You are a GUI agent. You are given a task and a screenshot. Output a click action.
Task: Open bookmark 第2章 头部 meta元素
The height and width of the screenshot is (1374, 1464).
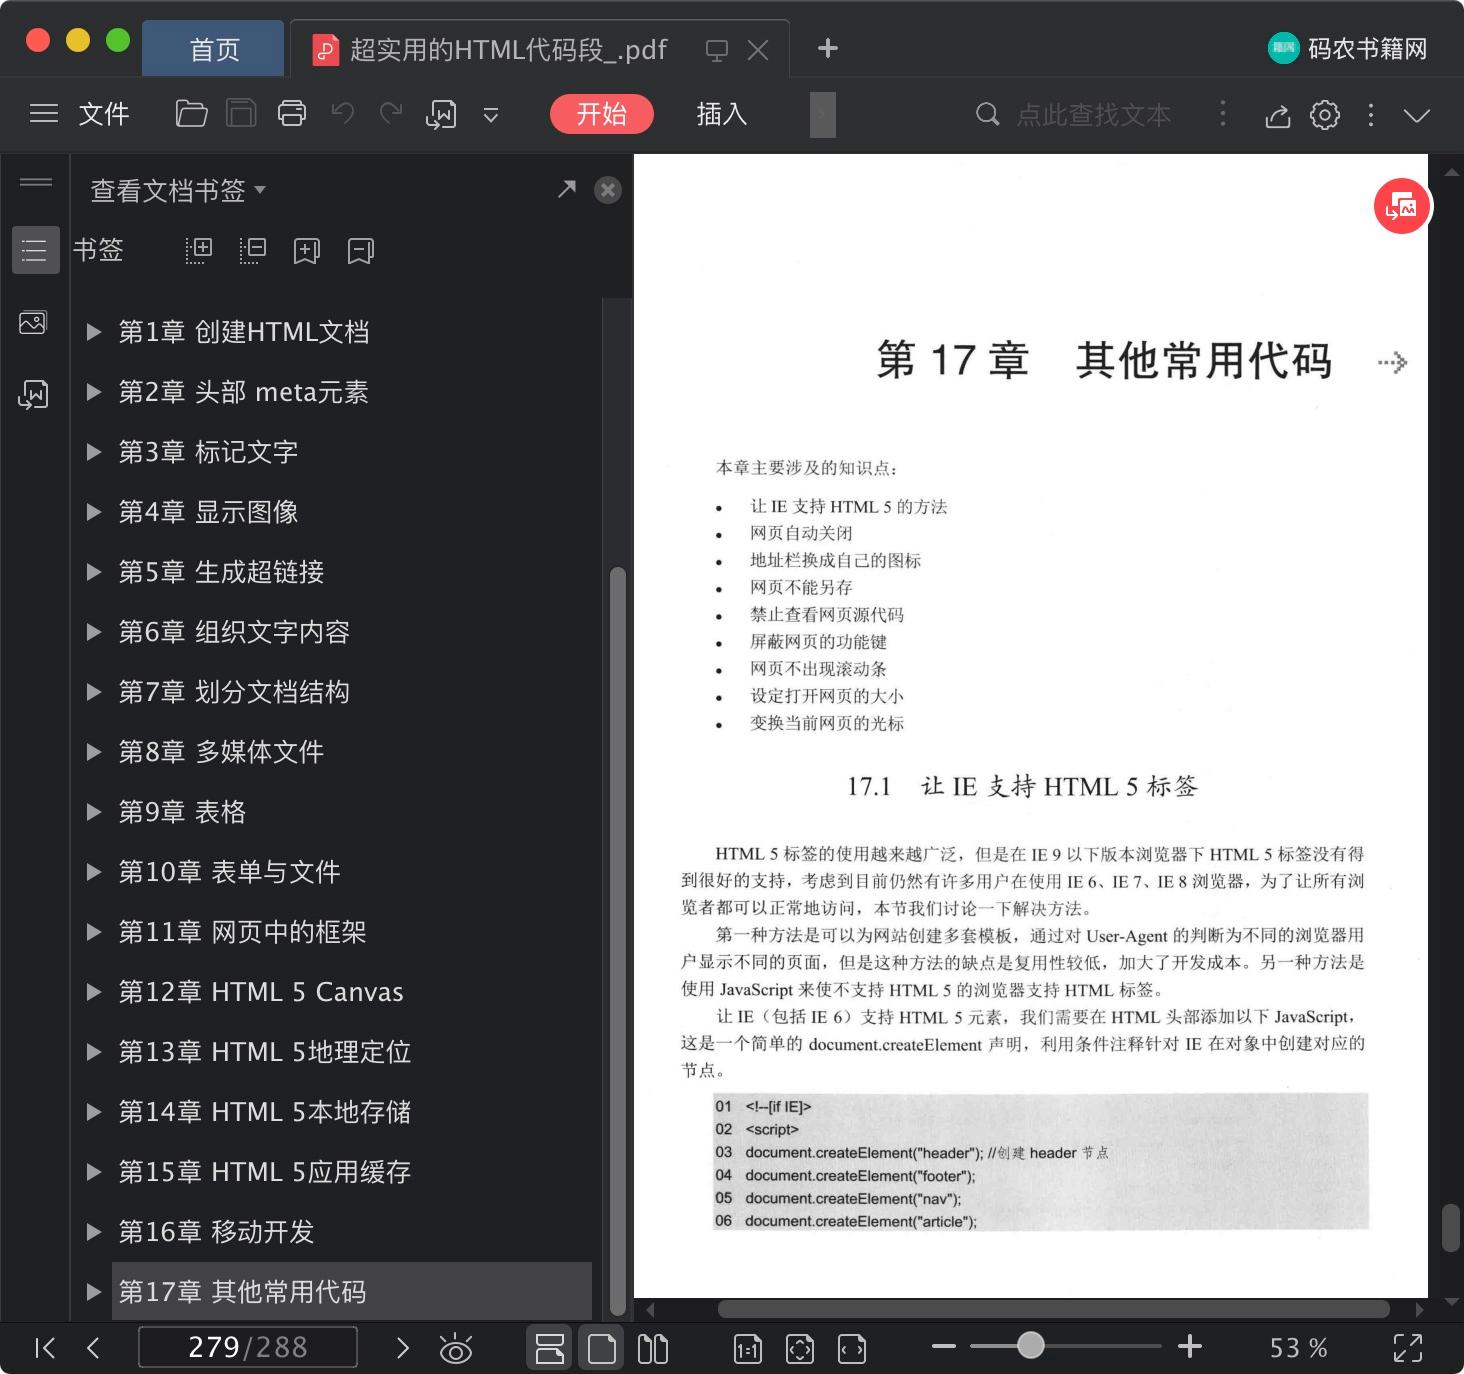click(x=244, y=392)
